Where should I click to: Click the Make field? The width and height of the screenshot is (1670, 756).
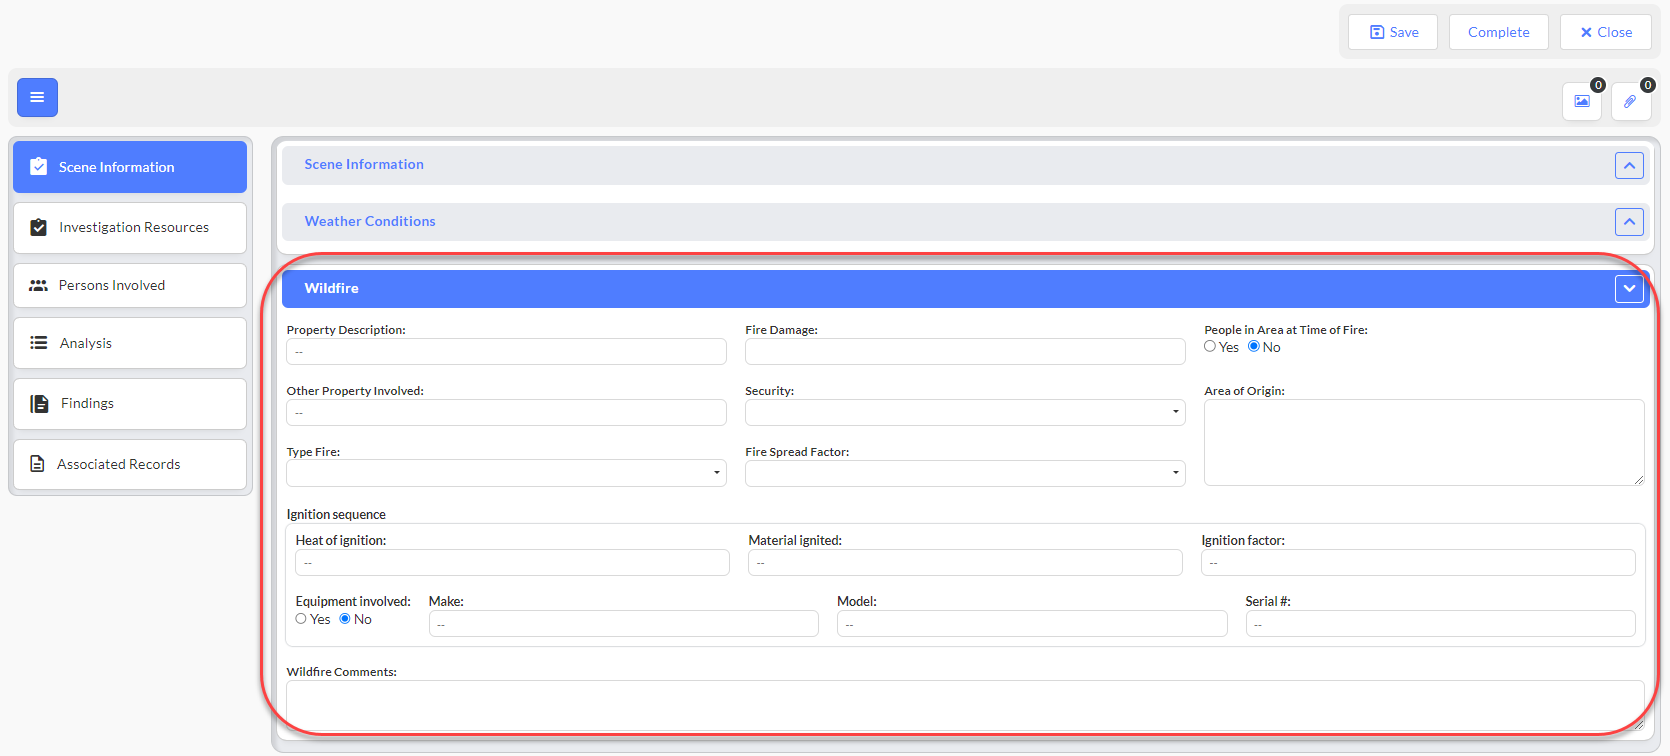[x=624, y=624]
